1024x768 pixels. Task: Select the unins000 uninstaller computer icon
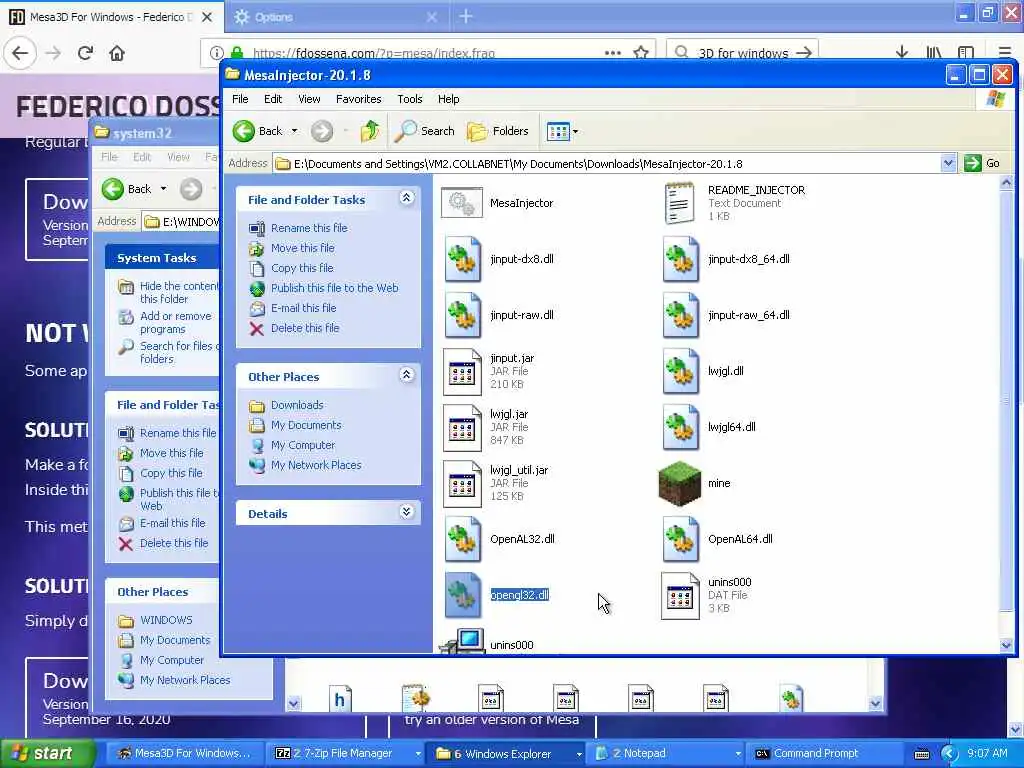pyautogui.click(x=462, y=641)
